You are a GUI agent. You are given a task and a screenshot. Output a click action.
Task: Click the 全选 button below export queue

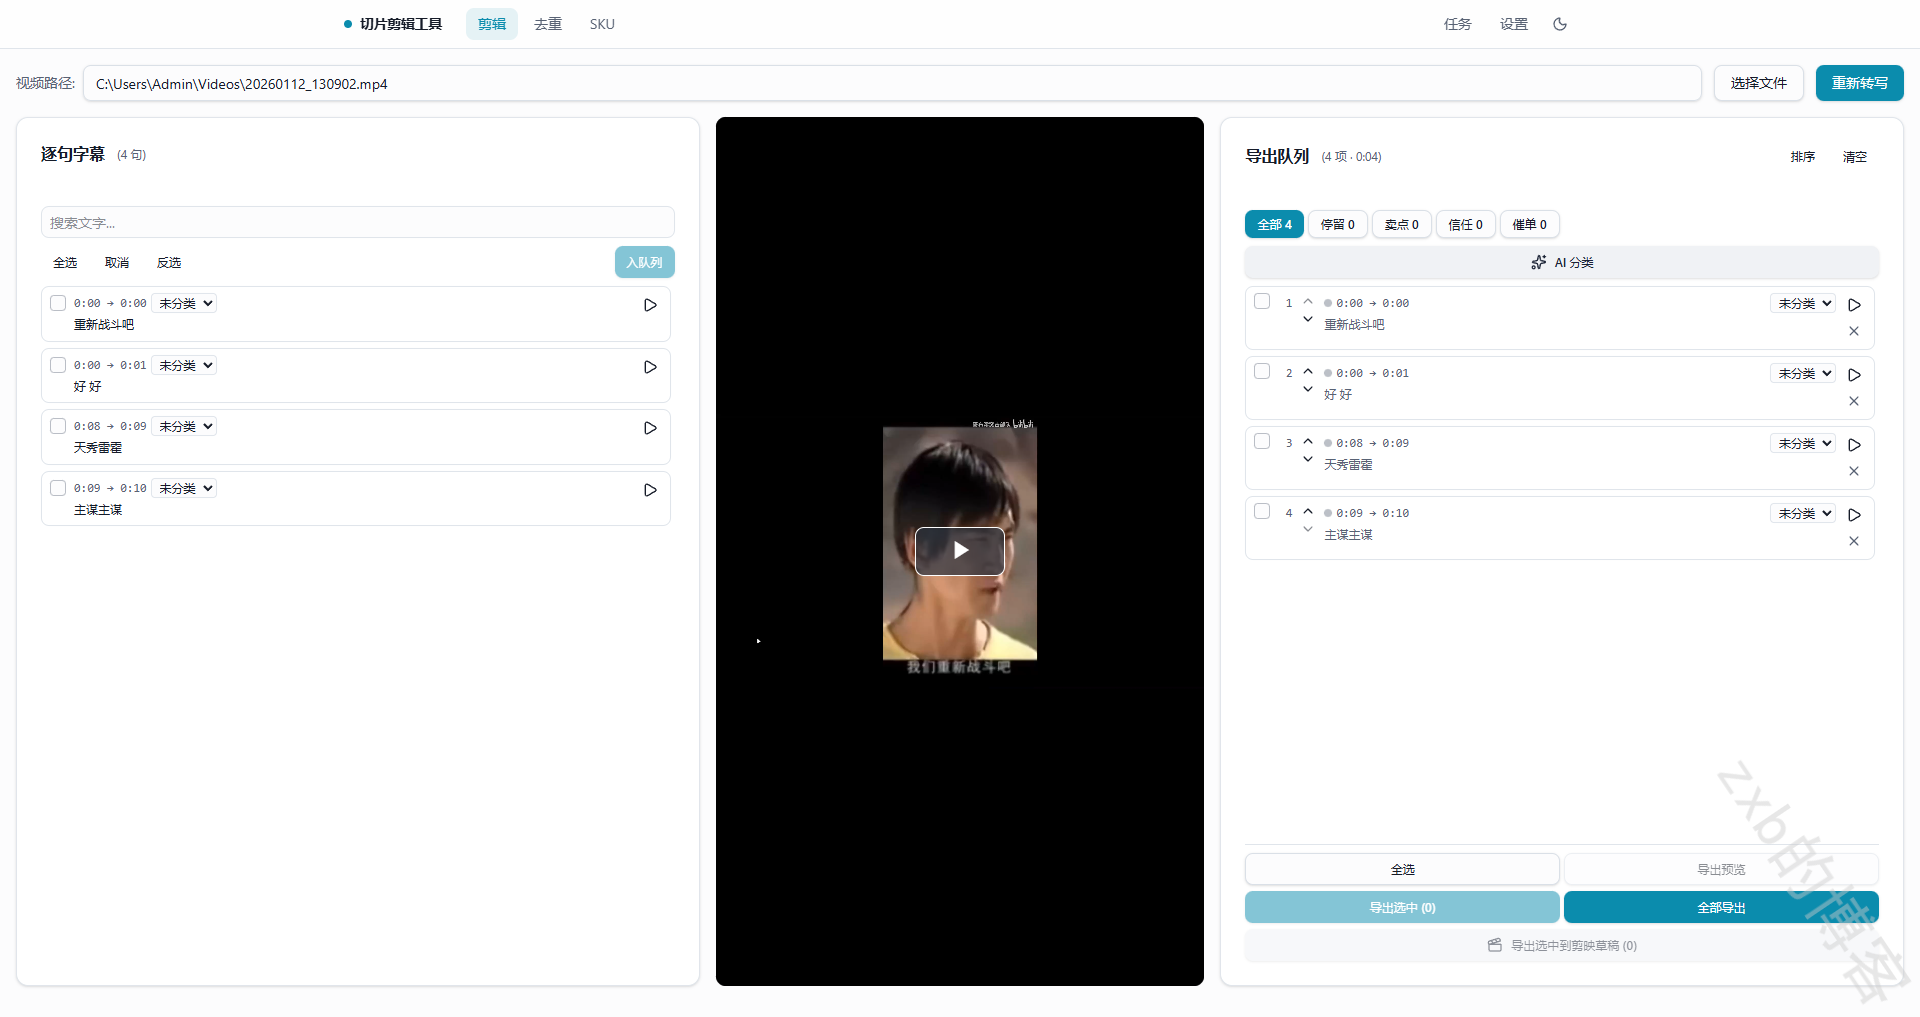click(1402, 869)
